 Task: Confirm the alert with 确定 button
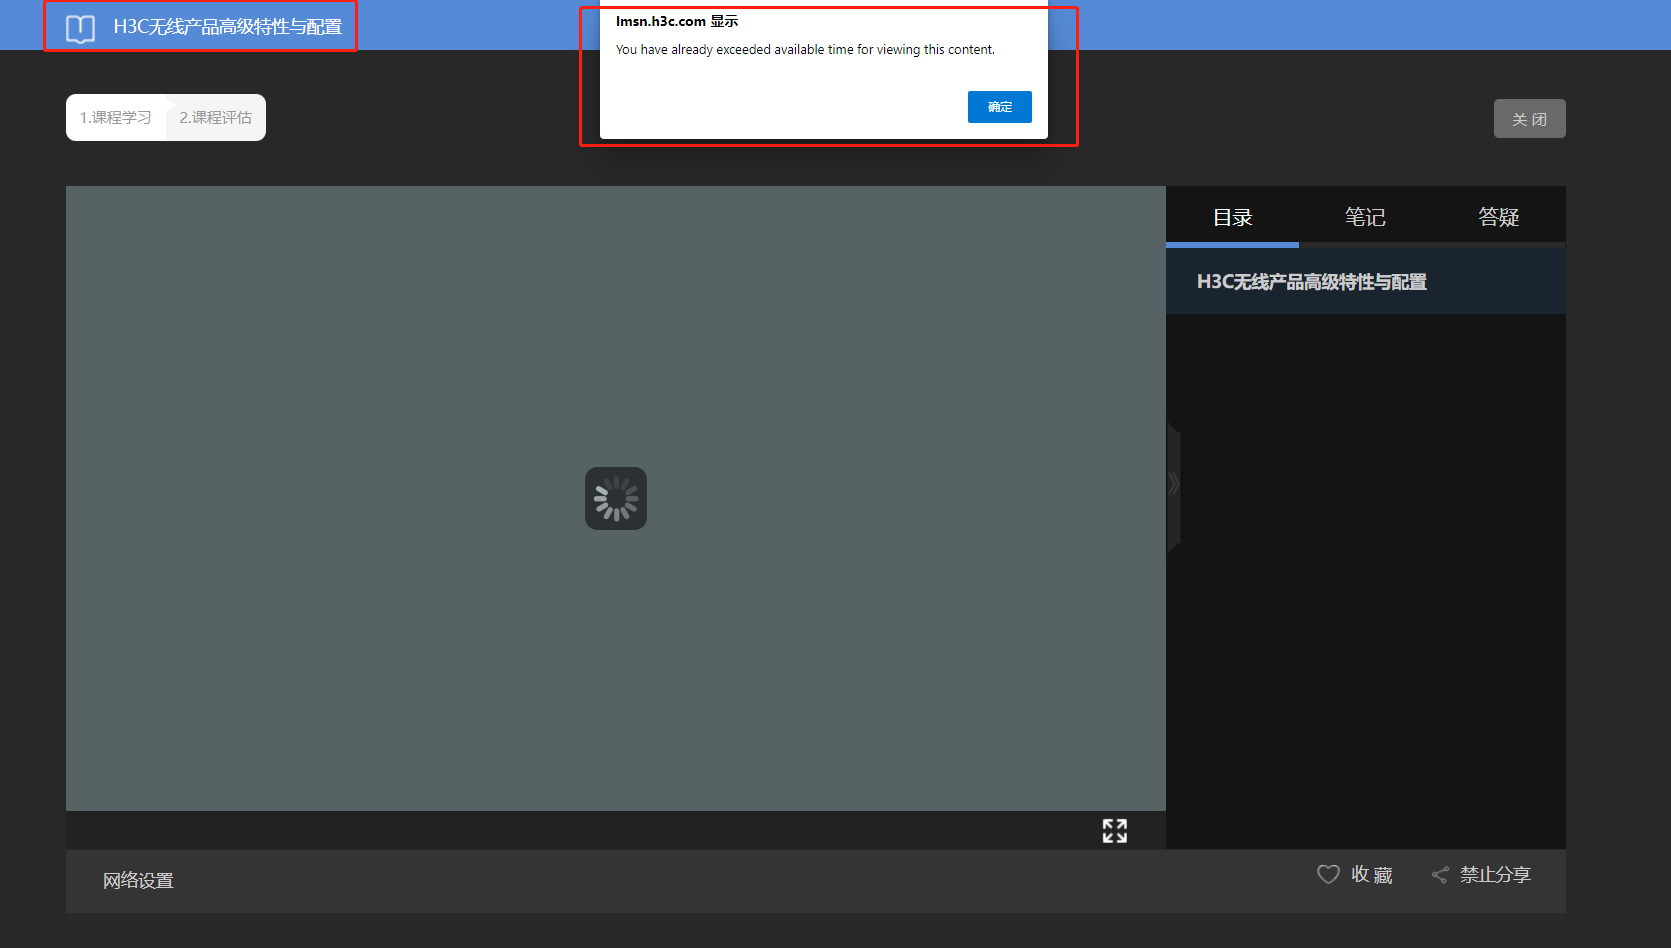click(x=1000, y=107)
